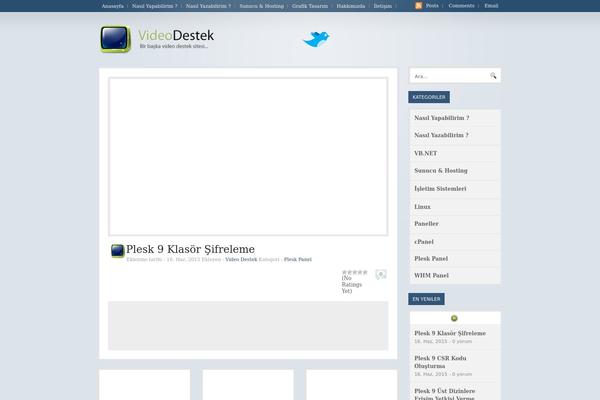
Task: Click the Email link in top bar
Action: click(x=491, y=6)
